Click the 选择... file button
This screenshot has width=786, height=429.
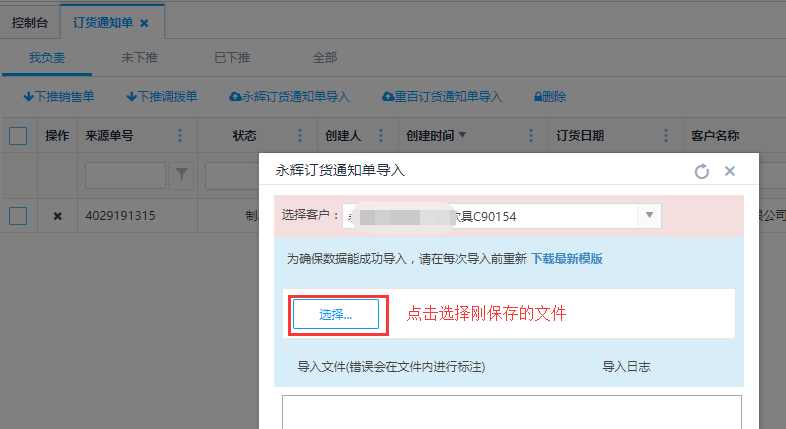click(336, 314)
